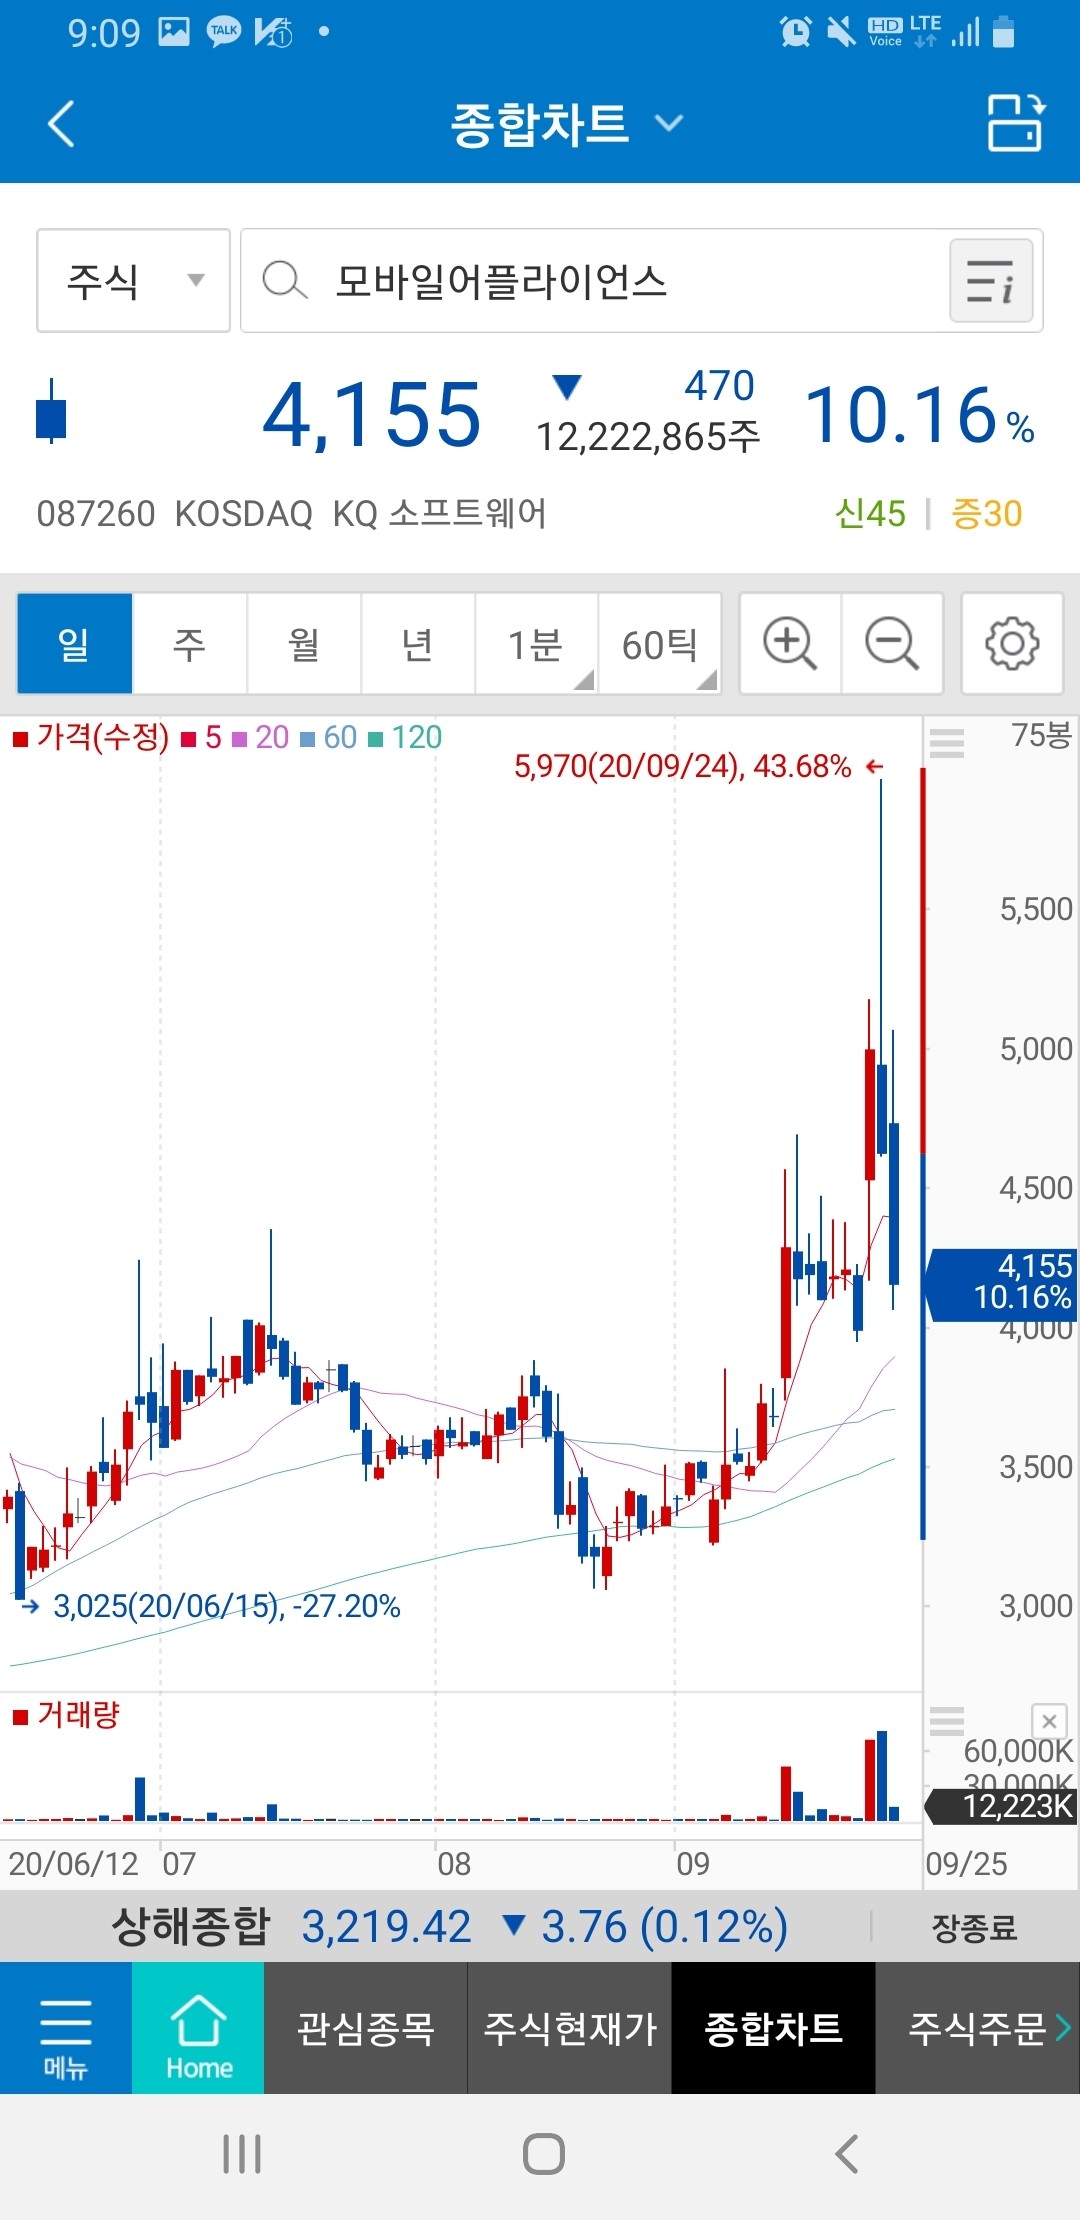Tap the back arrow in header
Image resolution: width=1080 pixels, height=2220 pixels.
pyautogui.click(x=62, y=124)
